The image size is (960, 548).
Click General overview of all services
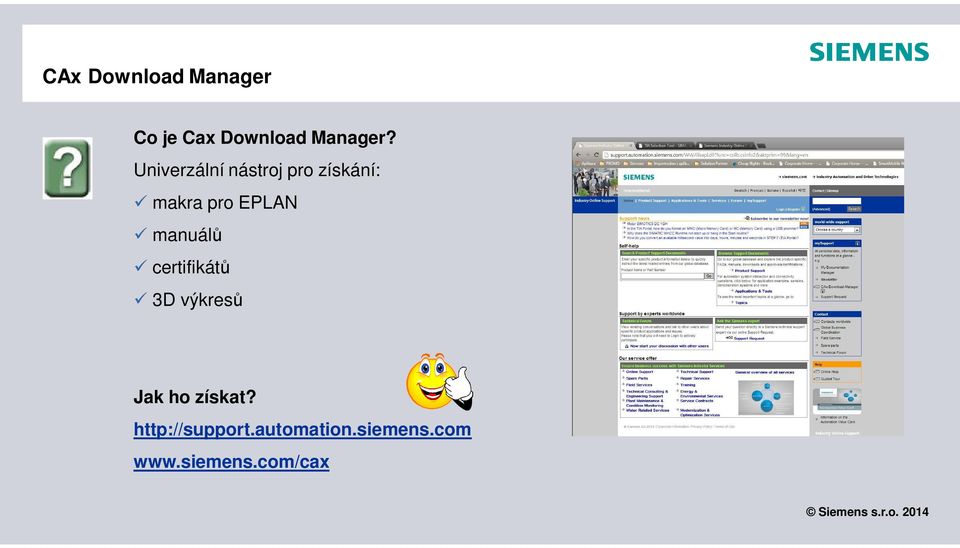click(x=765, y=372)
